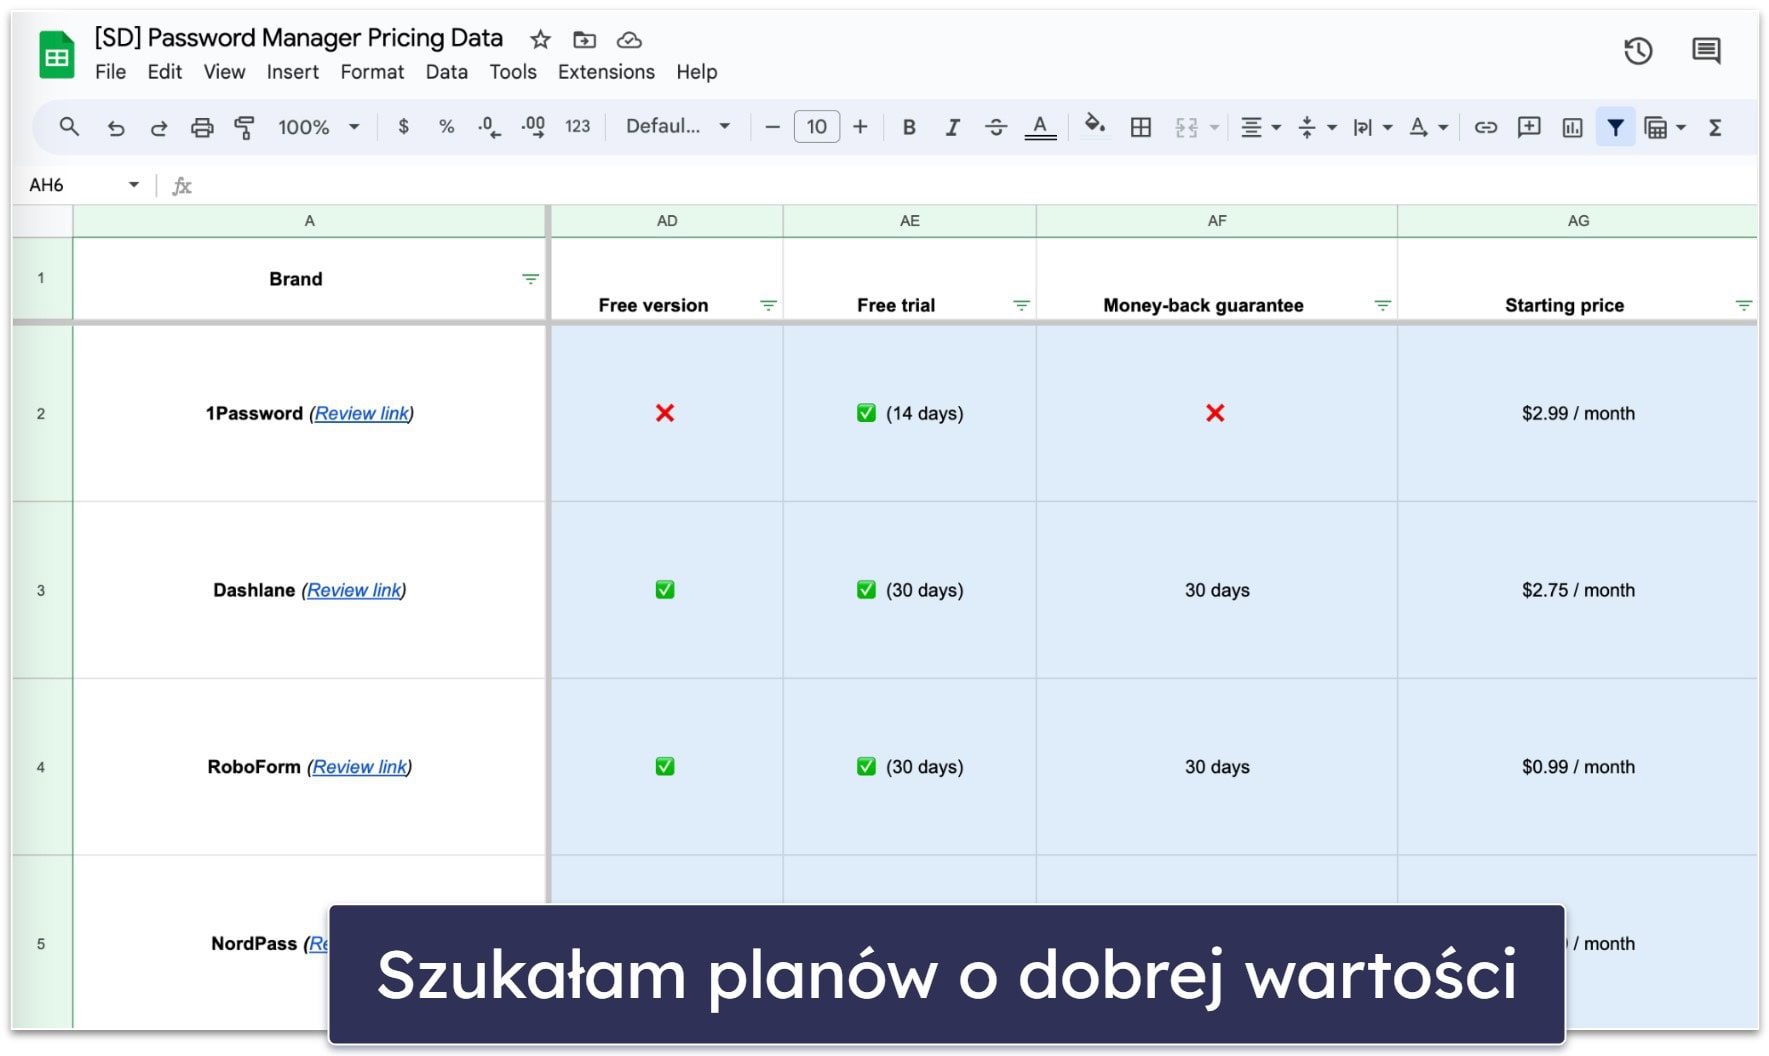Open the Insert menu
1769x1056 pixels.
coord(292,72)
